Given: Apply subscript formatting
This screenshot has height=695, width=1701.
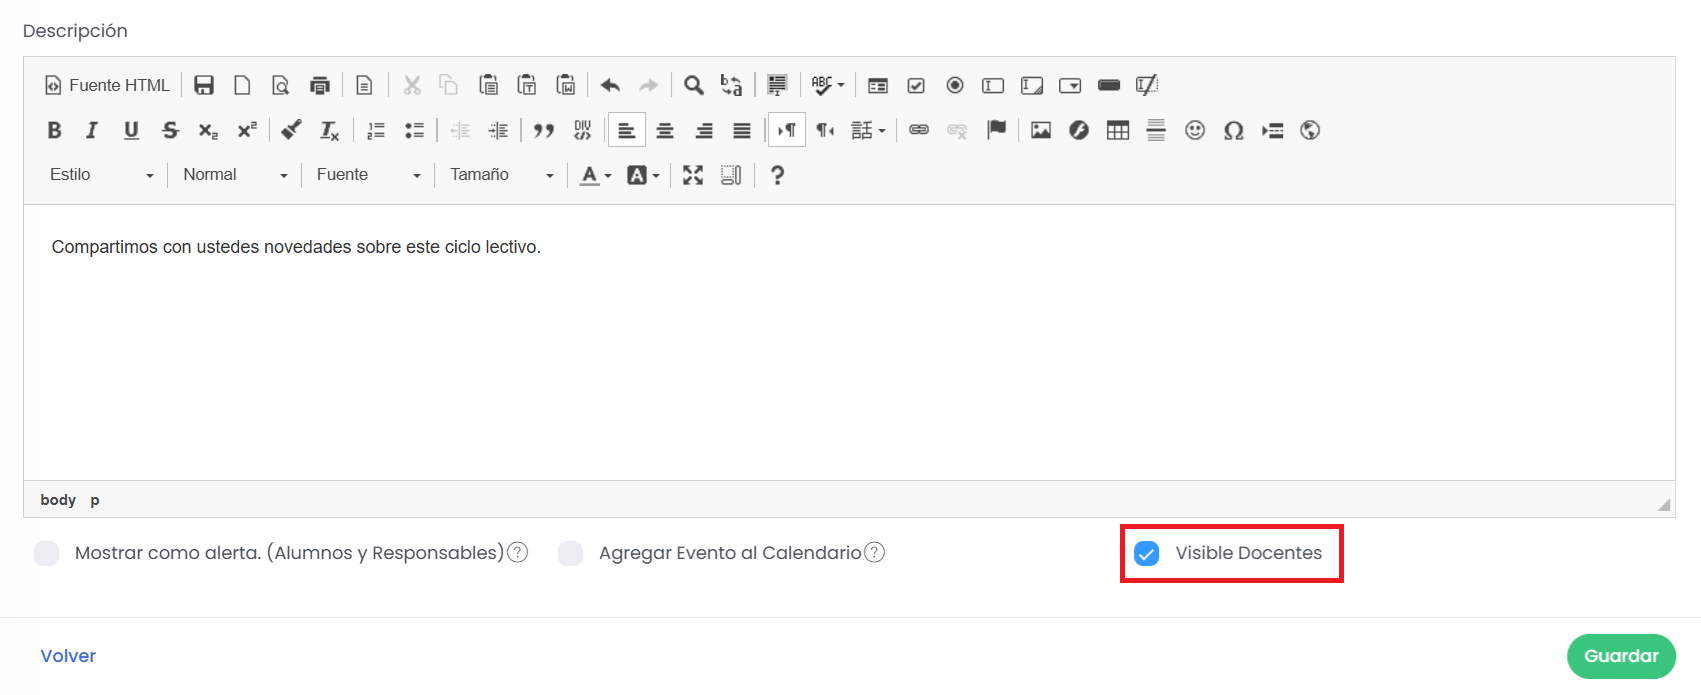Looking at the screenshot, I should tap(208, 130).
